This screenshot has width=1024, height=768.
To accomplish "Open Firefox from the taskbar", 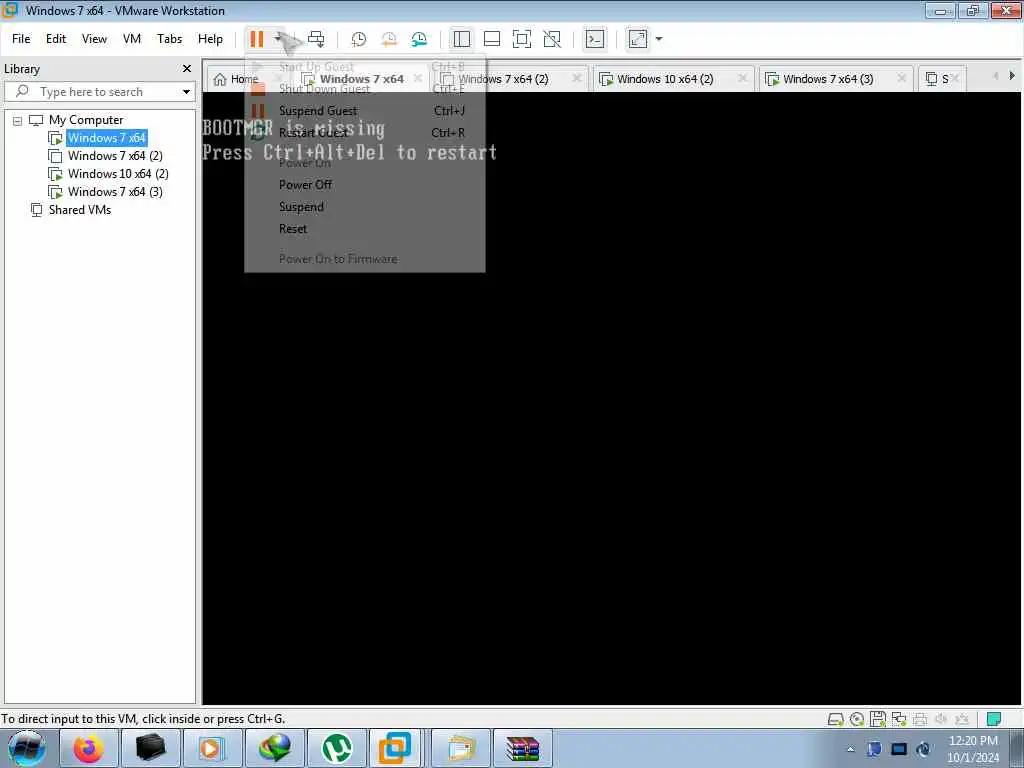I will [88, 749].
